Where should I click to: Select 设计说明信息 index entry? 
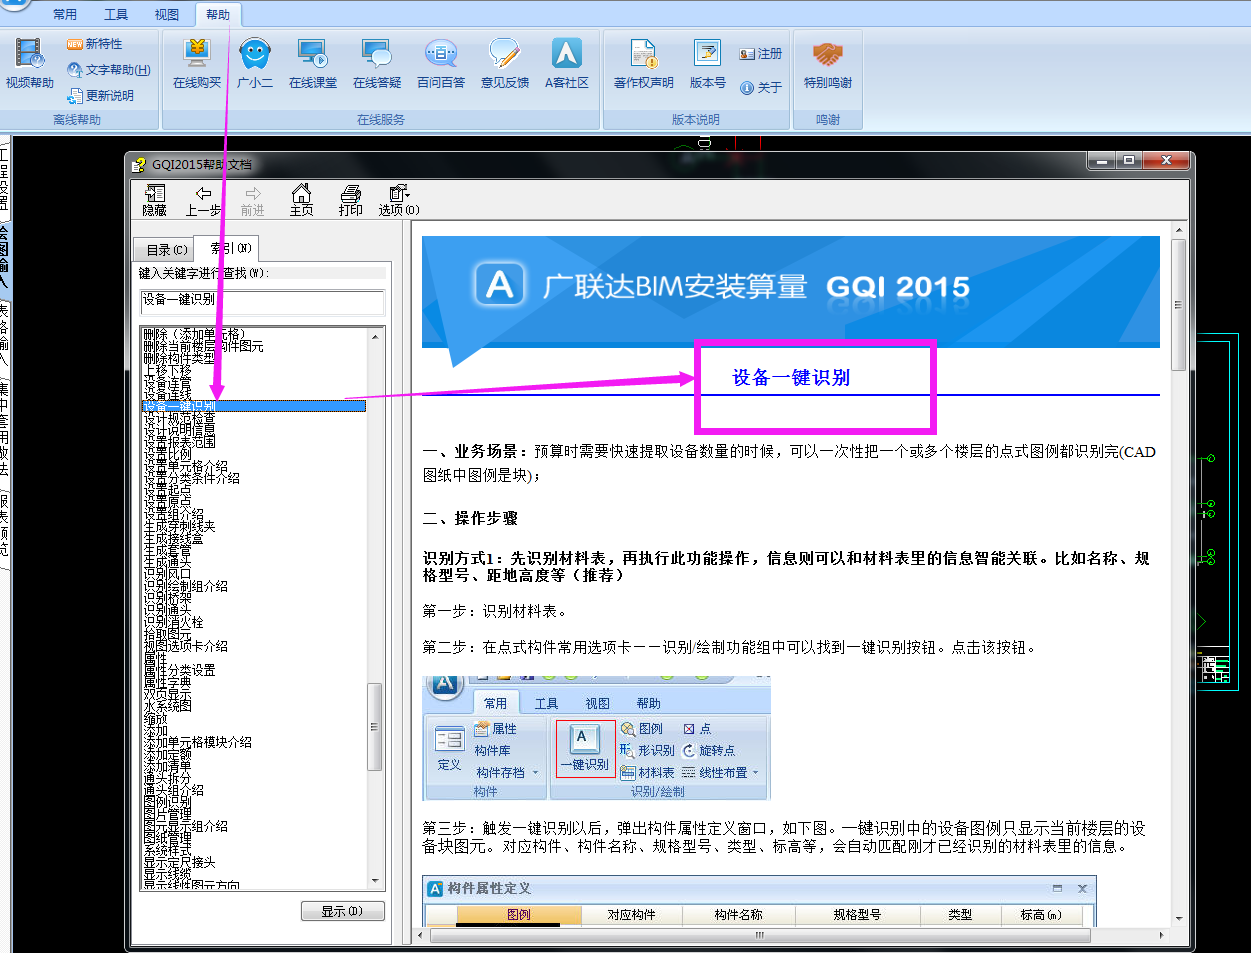point(179,430)
